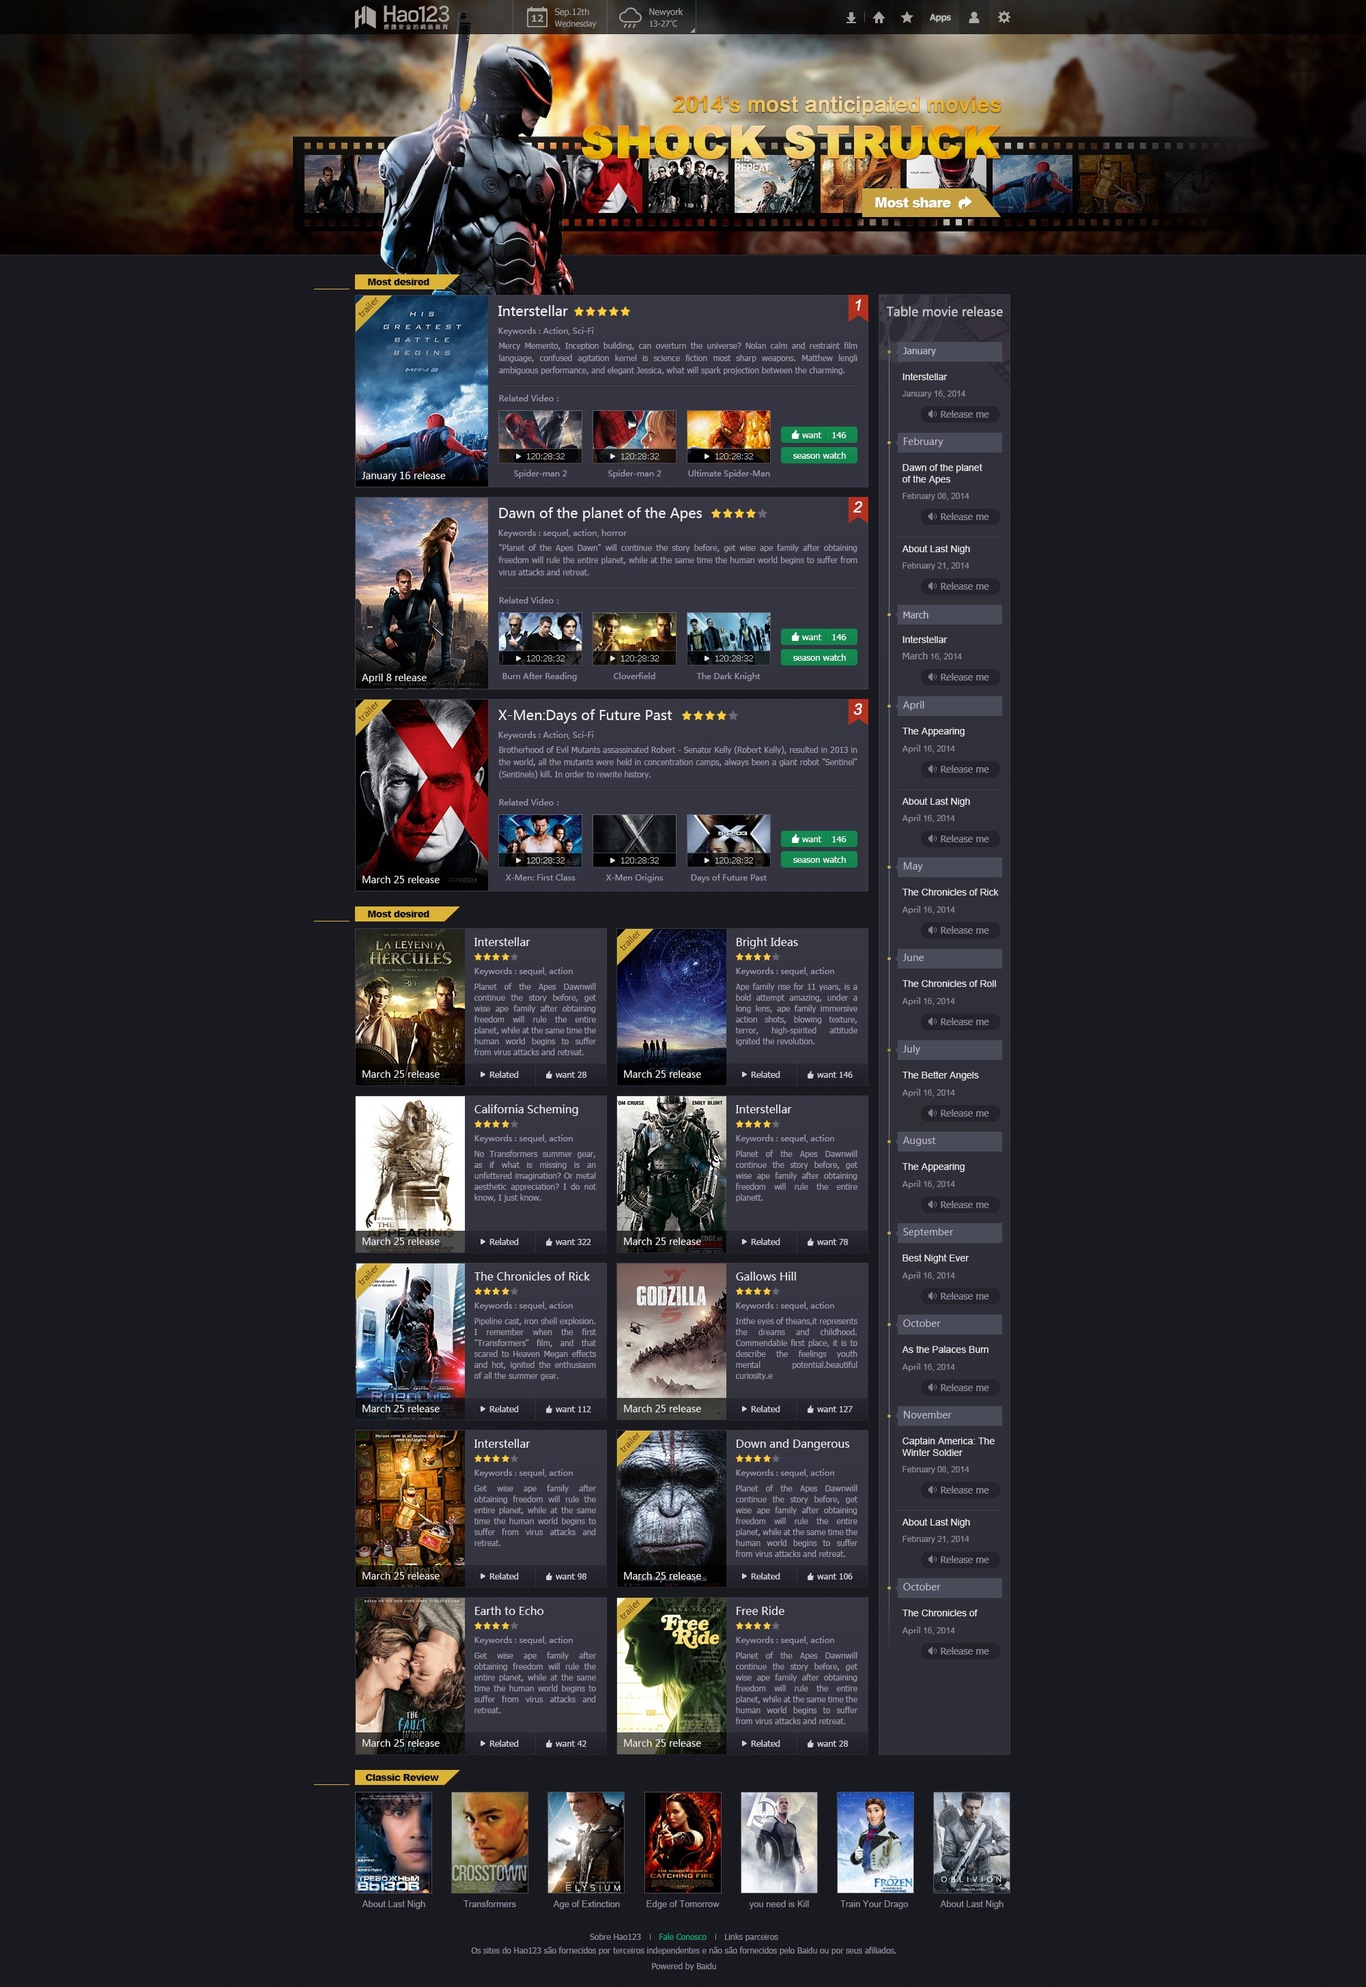Screen dimensions: 1366x1987
Task: Click the favorites star icon in header
Action: coord(907,17)
